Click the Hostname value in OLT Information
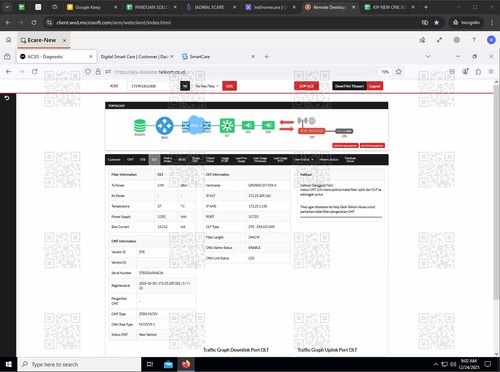The image size is (500, 372). [x=262, y=185]
